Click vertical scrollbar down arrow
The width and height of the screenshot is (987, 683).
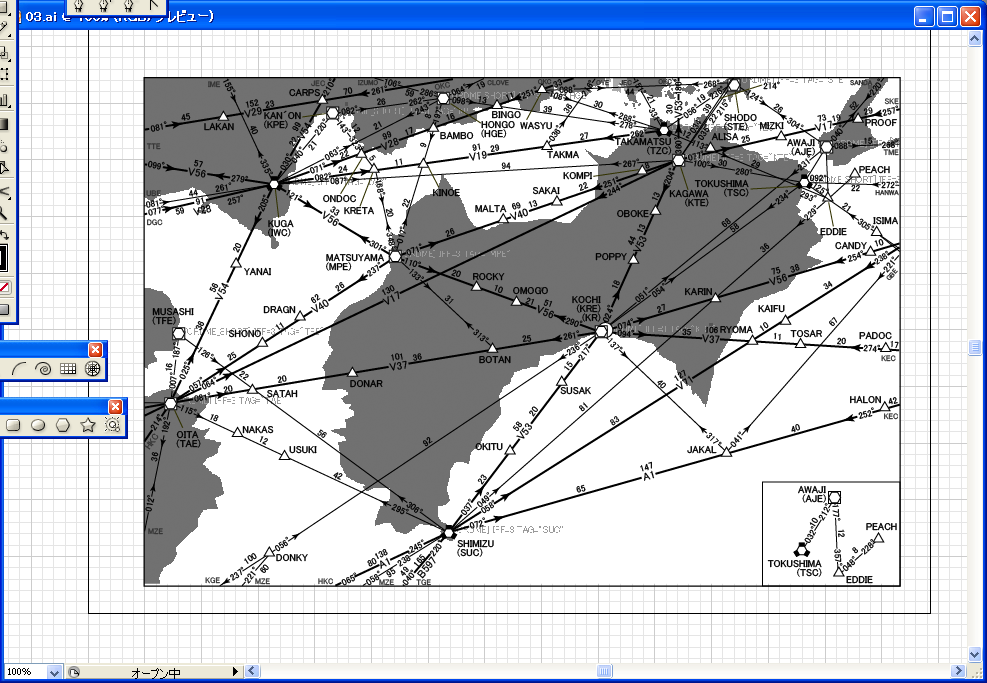tap(974, 655)
